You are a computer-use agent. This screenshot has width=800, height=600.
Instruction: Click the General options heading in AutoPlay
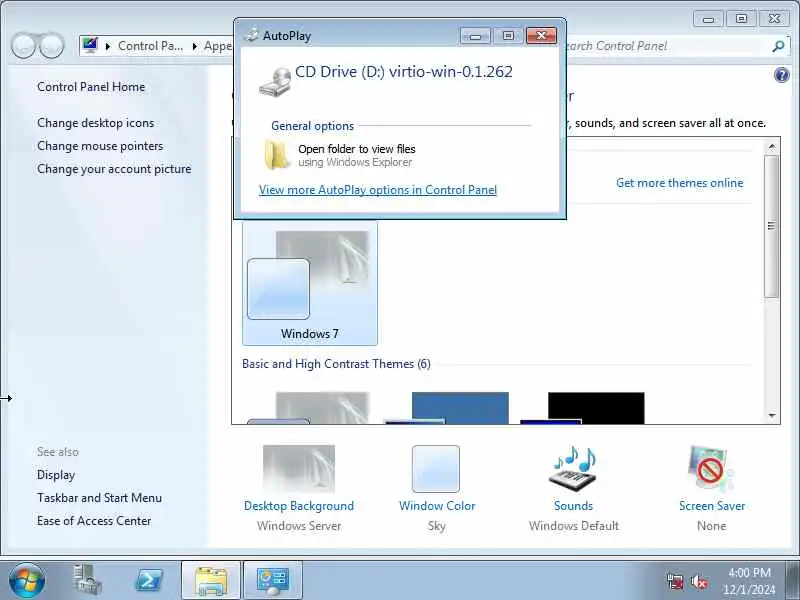(312, 126)
